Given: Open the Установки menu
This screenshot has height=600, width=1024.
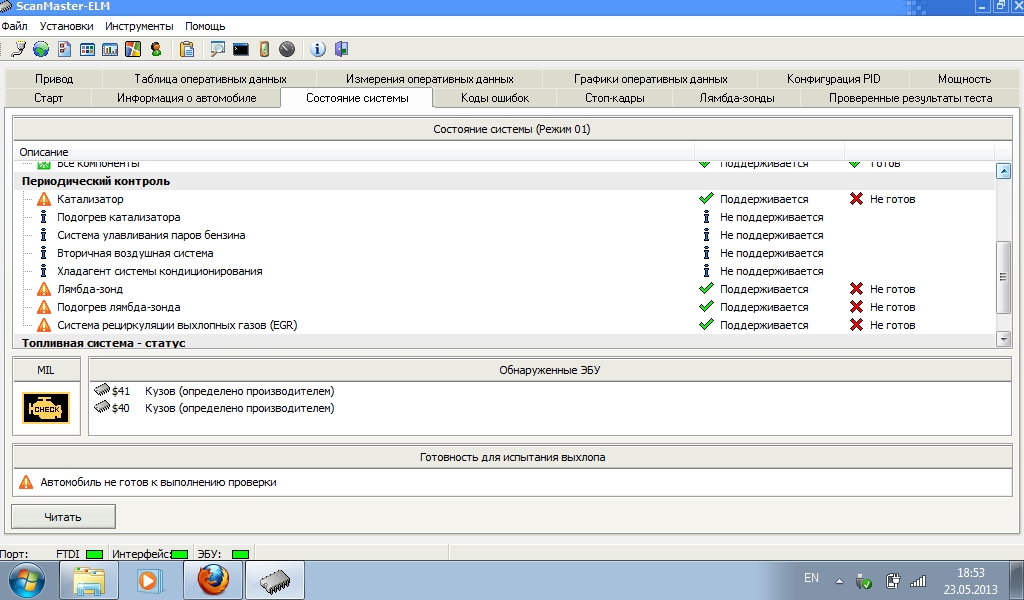Looking at the screenshot, I should [67, 26].
